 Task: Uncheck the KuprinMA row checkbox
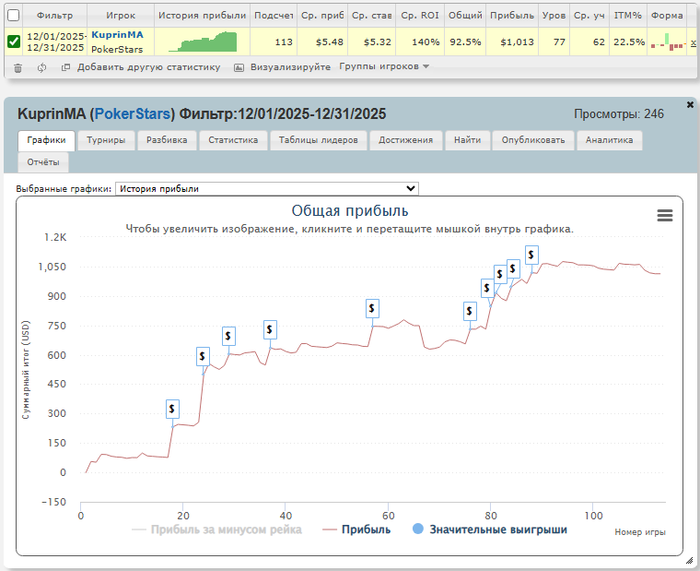click(x=14, y=42)
